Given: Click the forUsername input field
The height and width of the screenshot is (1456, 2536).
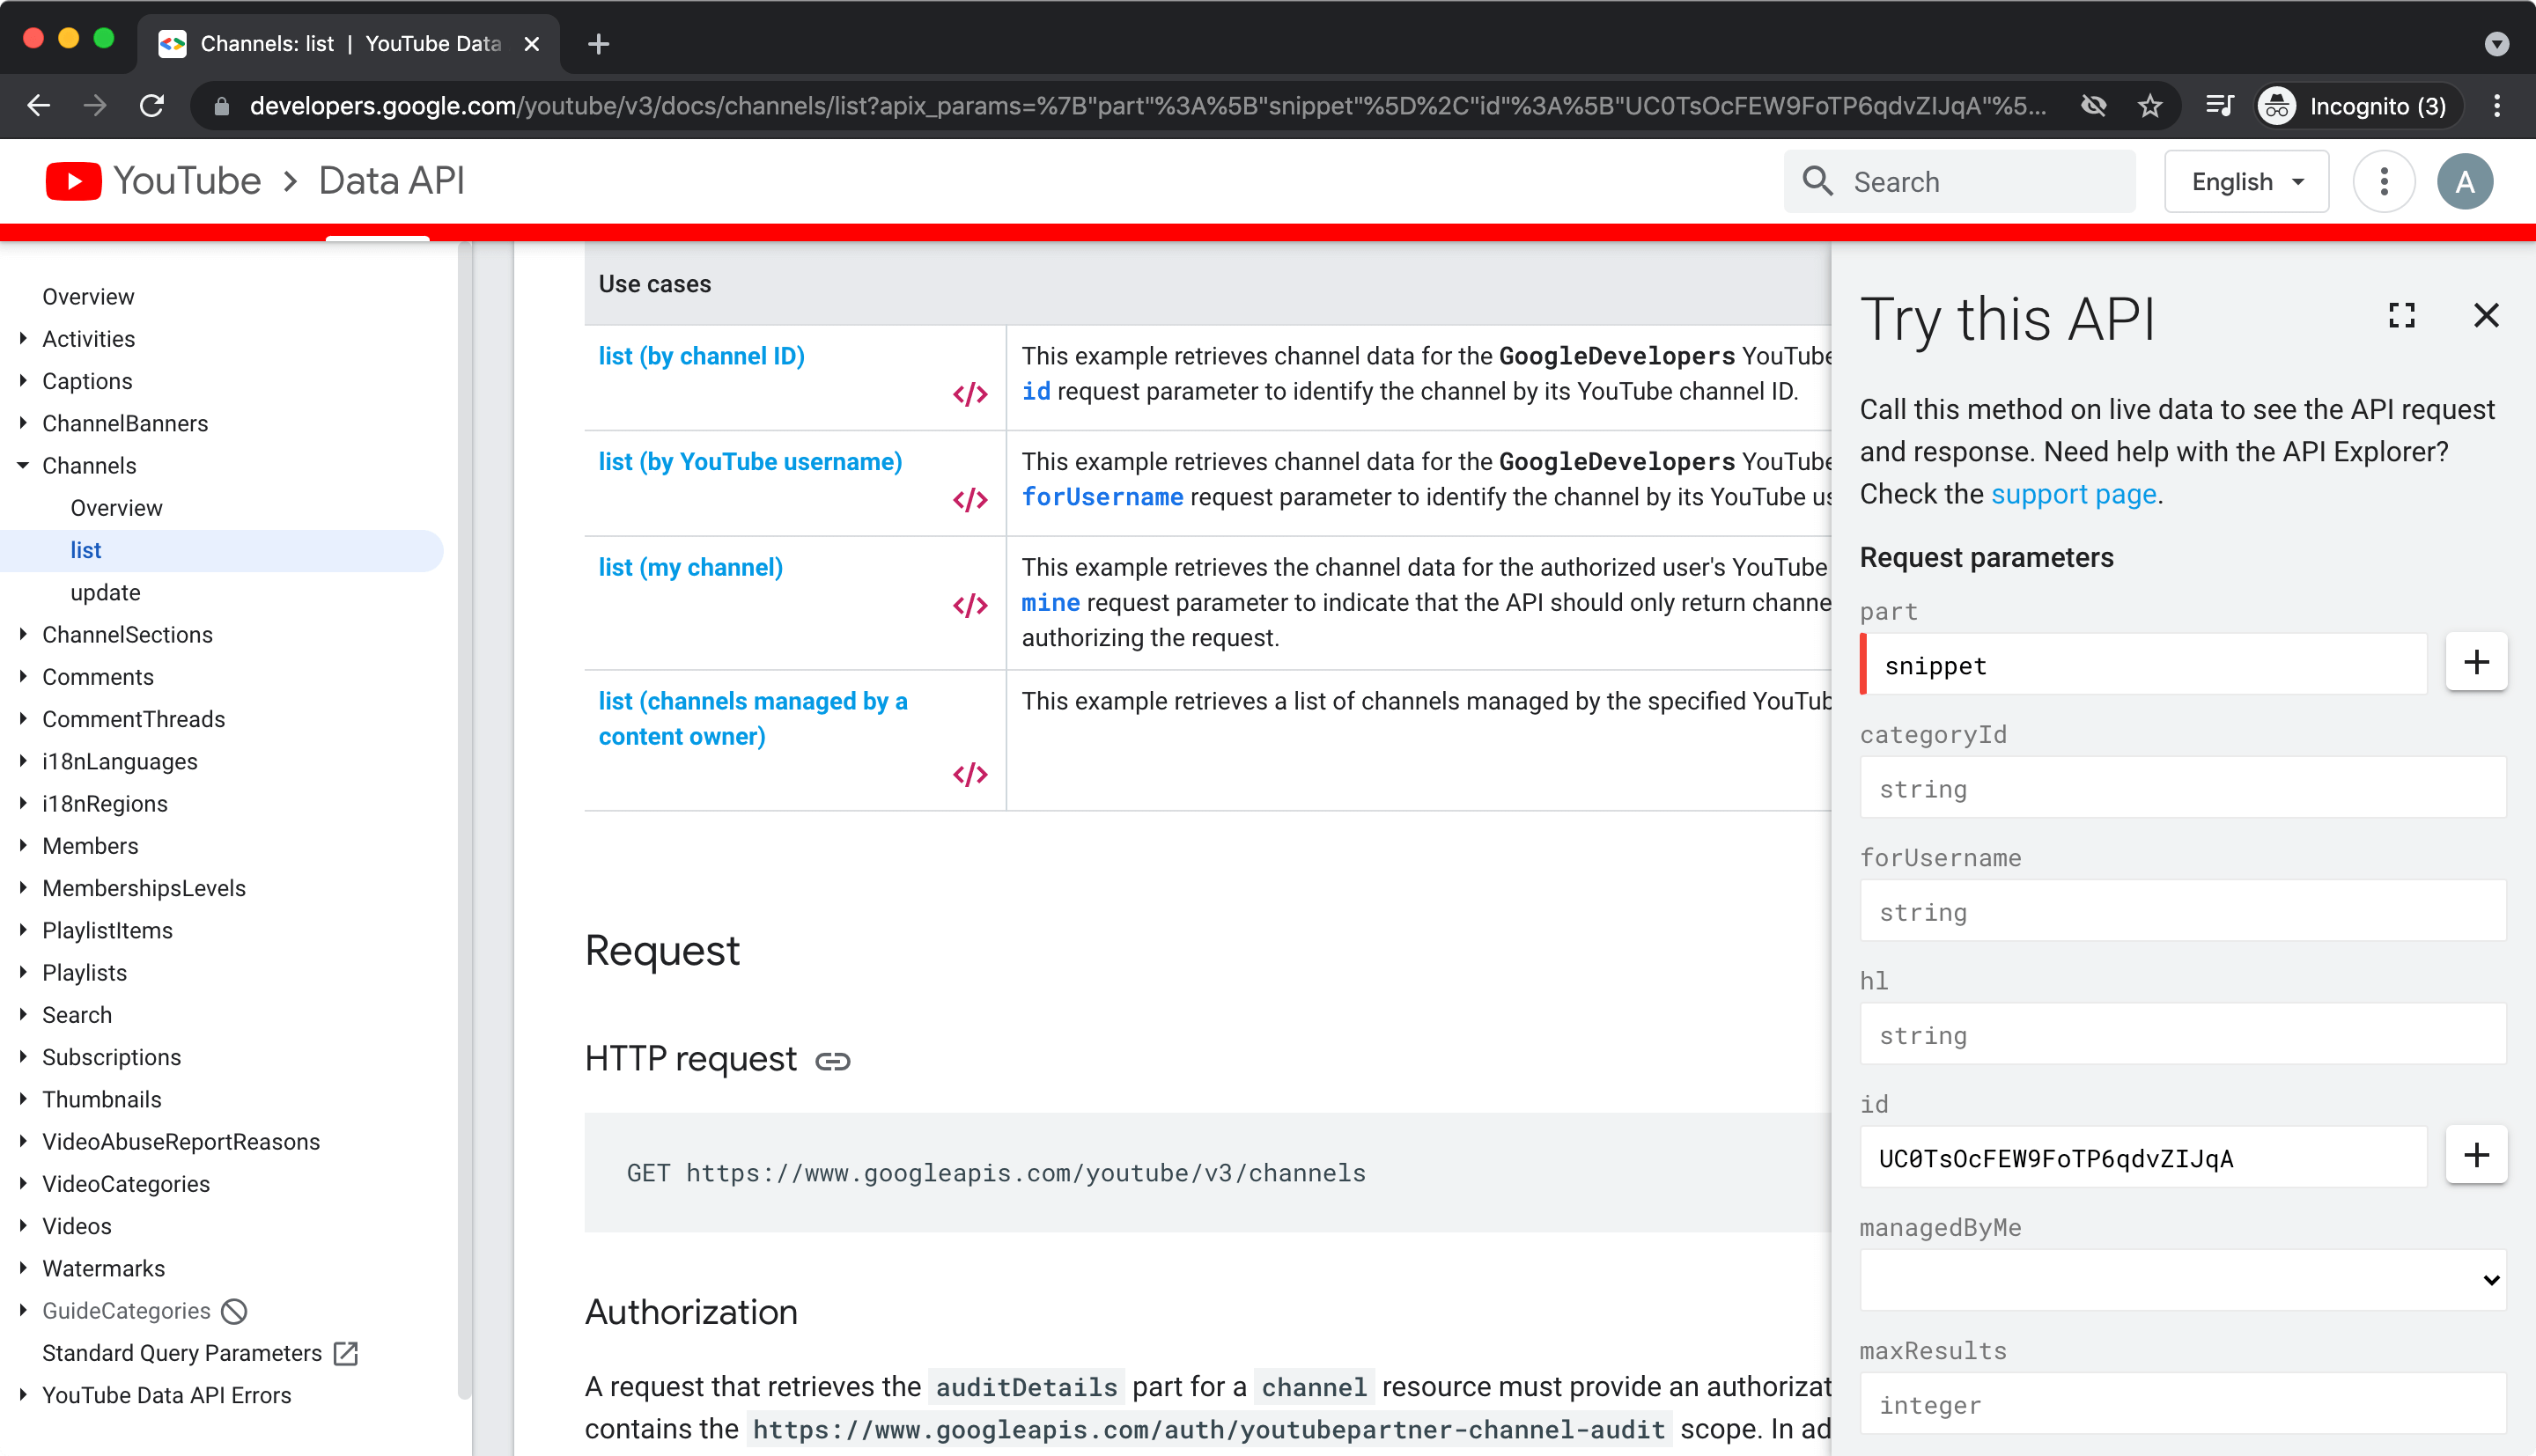Looking at the screenshot, I should pos(2183,910).
